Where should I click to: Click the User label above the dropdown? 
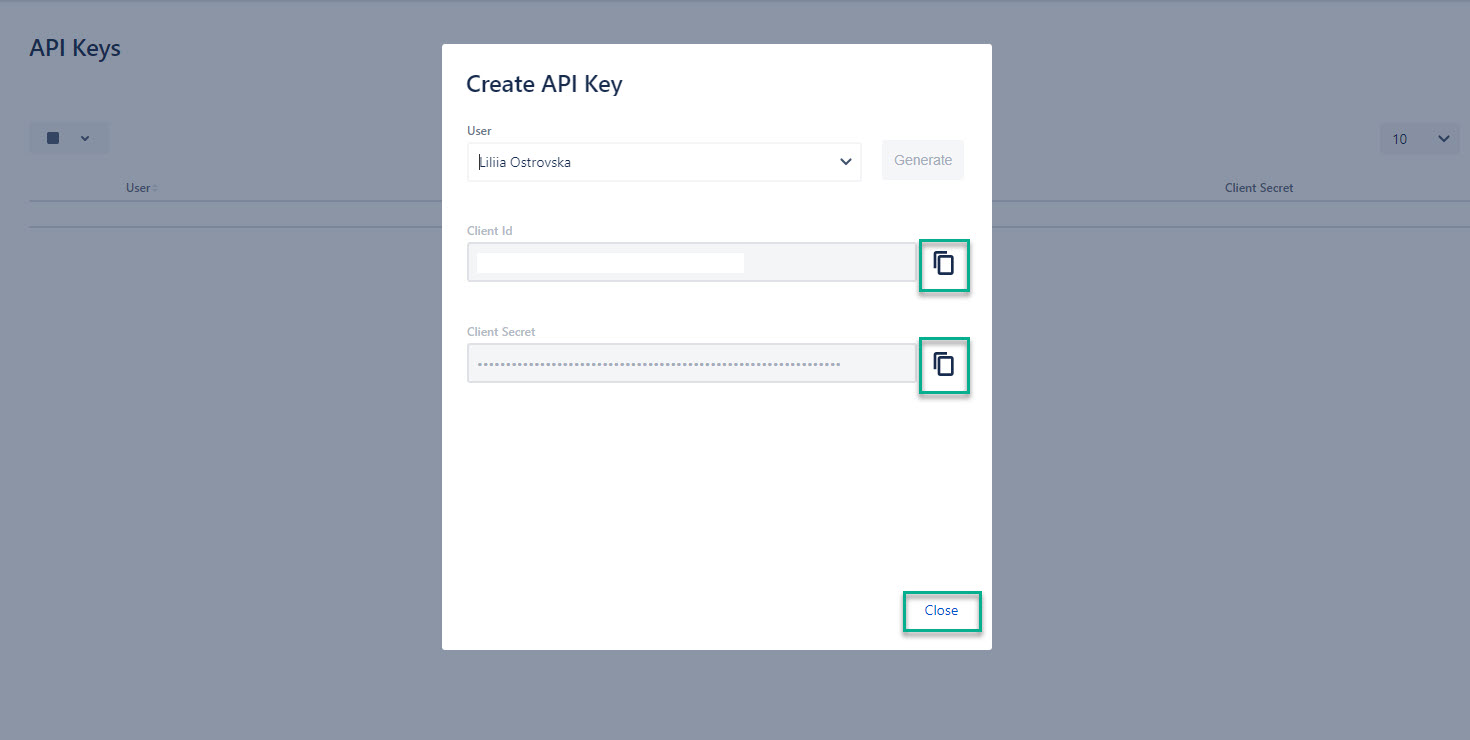tap(479, 131)
